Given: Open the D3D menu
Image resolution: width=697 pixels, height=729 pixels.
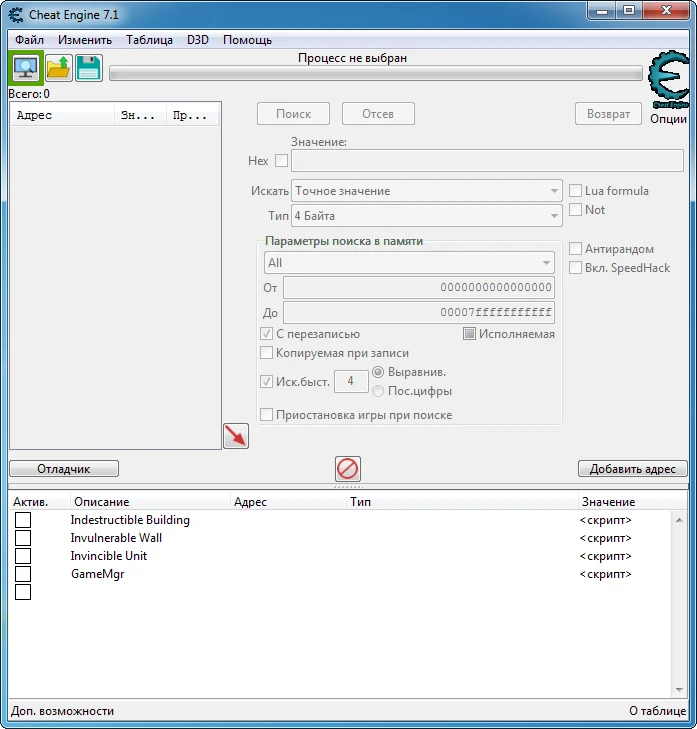Looking at the screenshot, I should 198,40.
